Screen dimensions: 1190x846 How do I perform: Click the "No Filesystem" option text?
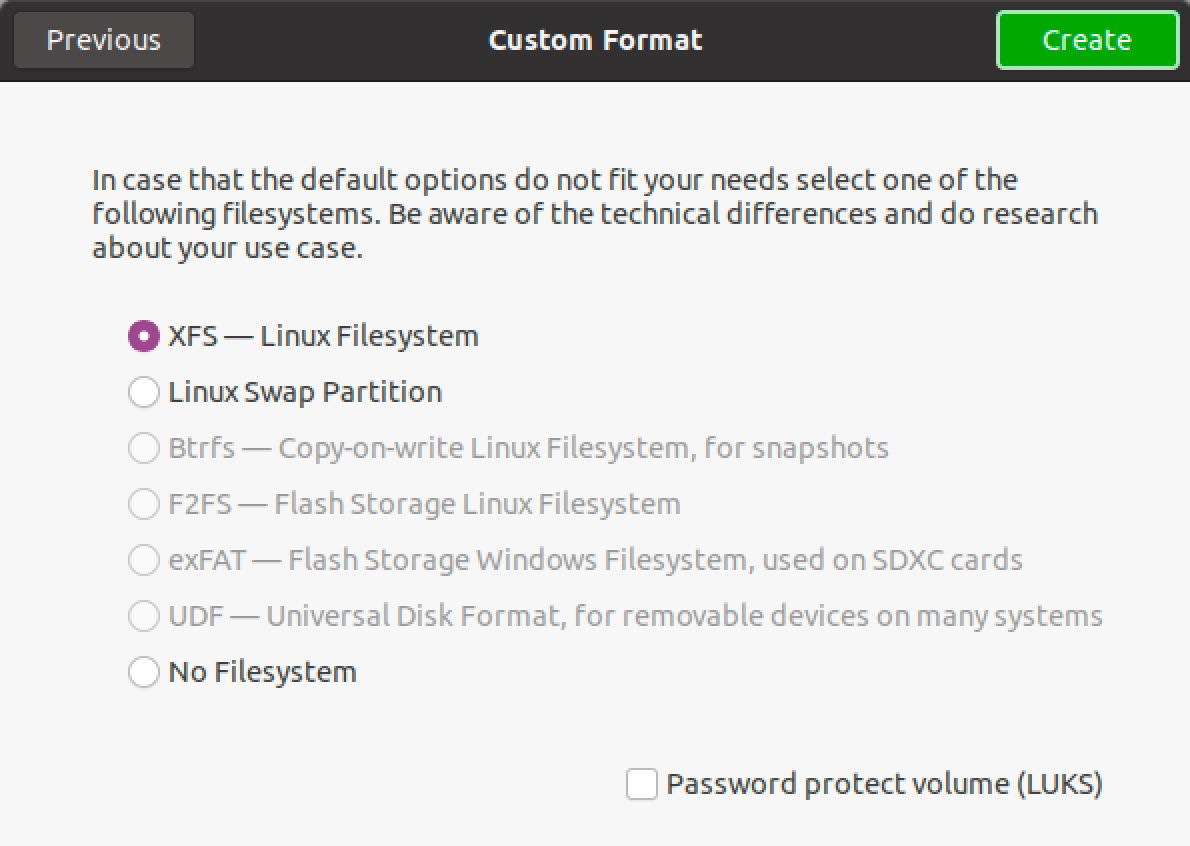coord(262,672)
